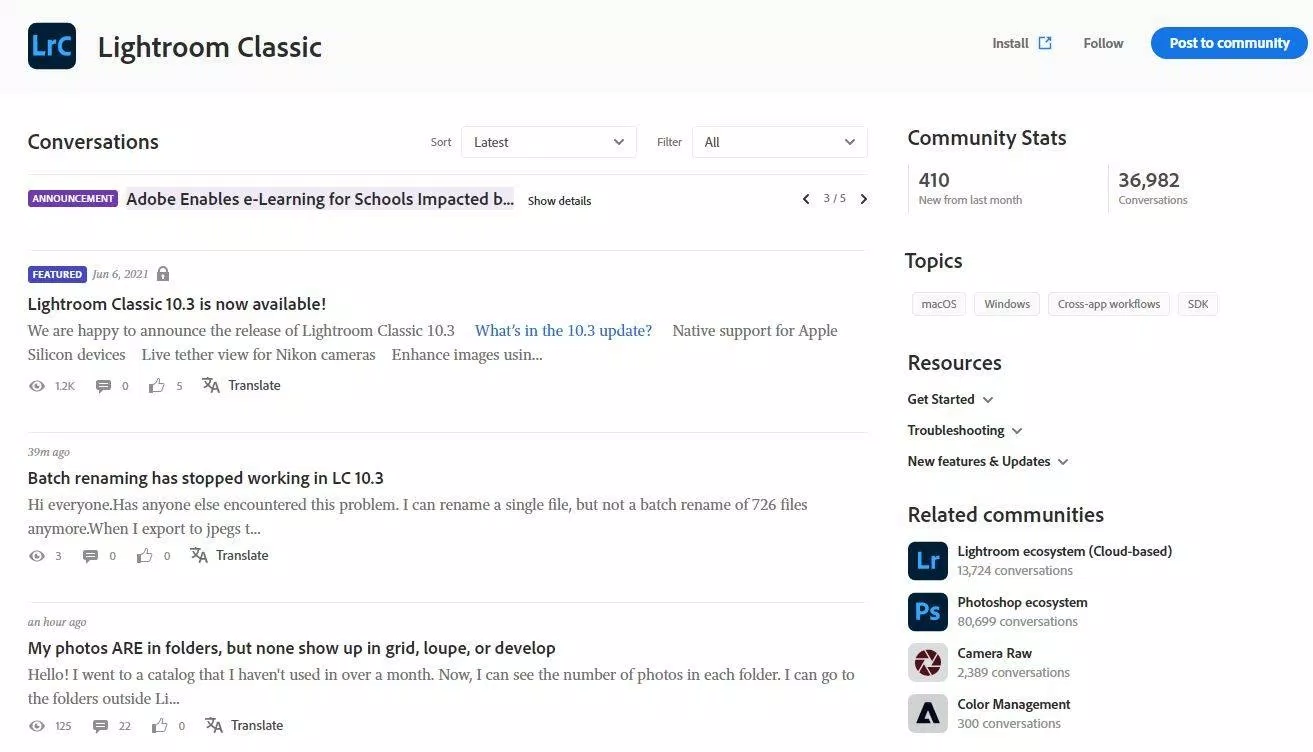Expand the Troubleshooting resources section
The width and height of the screenshot is (1313, 752).
click(x=965, y=430)
